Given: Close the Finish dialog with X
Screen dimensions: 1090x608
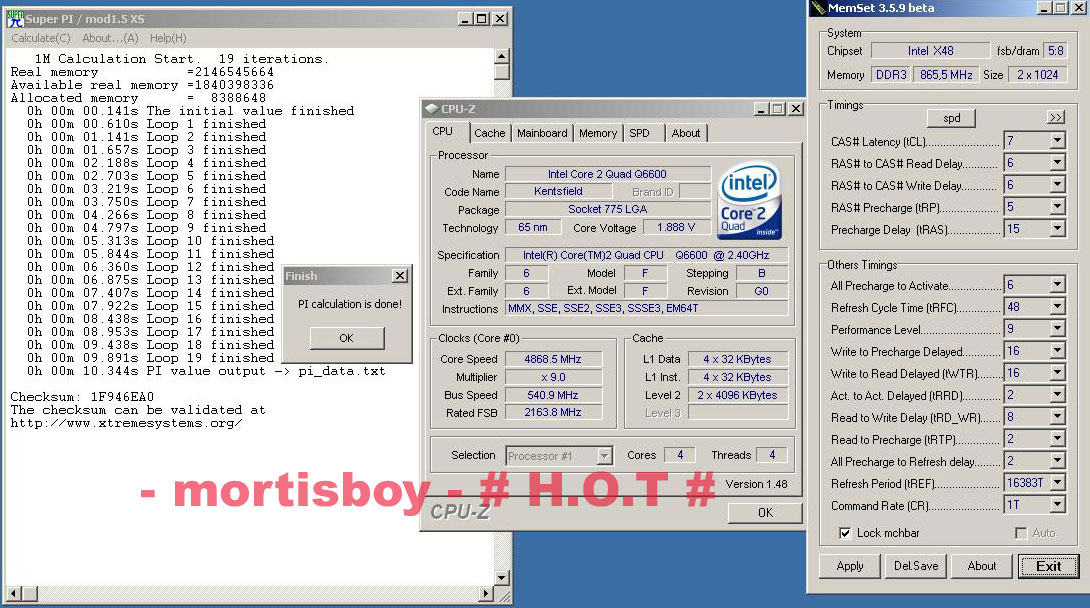Looking at the screenshot, I should click(x=400, y=276).
